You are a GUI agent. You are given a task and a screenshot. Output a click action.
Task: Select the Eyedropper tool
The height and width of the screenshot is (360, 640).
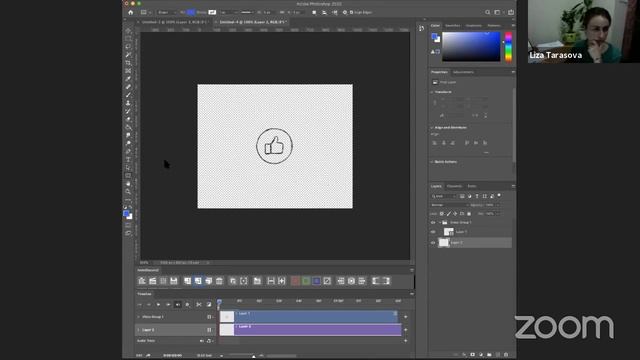(x=128, y=79)
